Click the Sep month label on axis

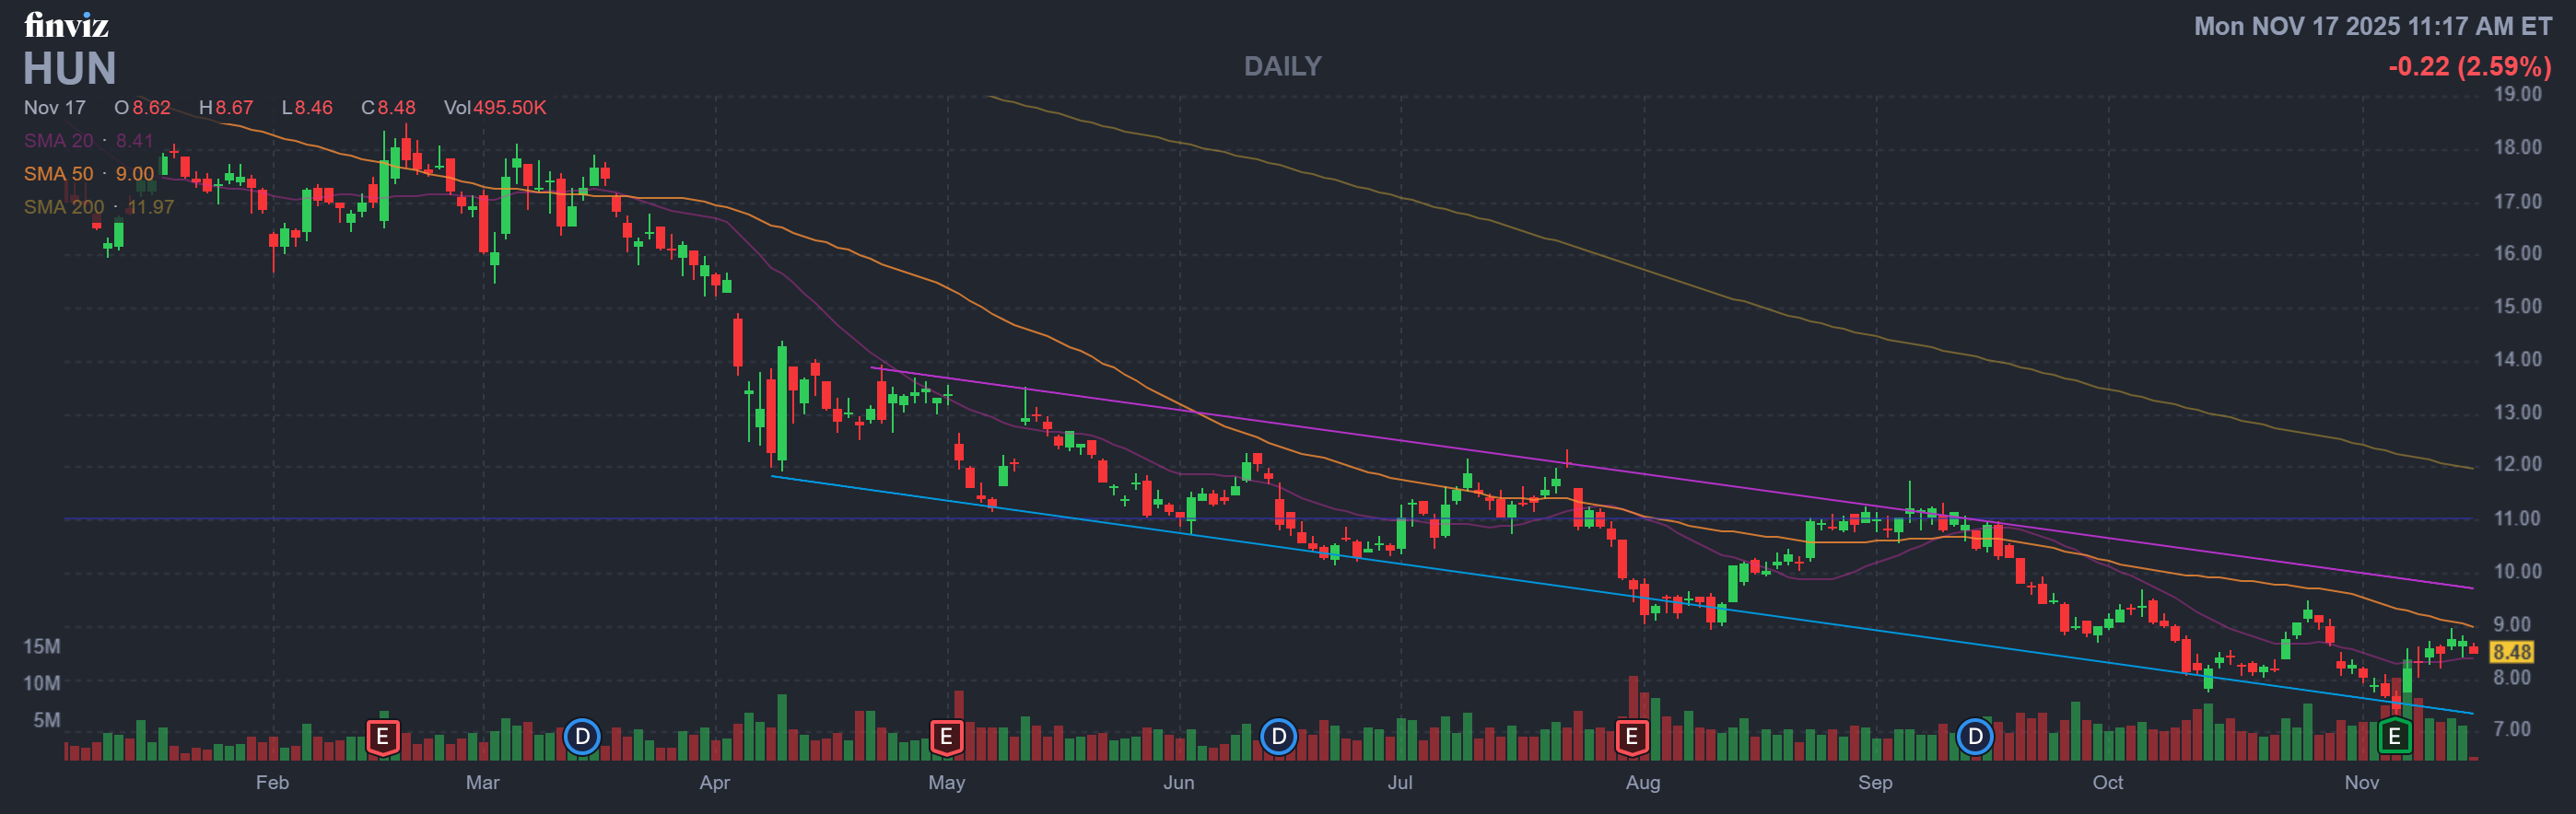click(x=1874, y=782)
